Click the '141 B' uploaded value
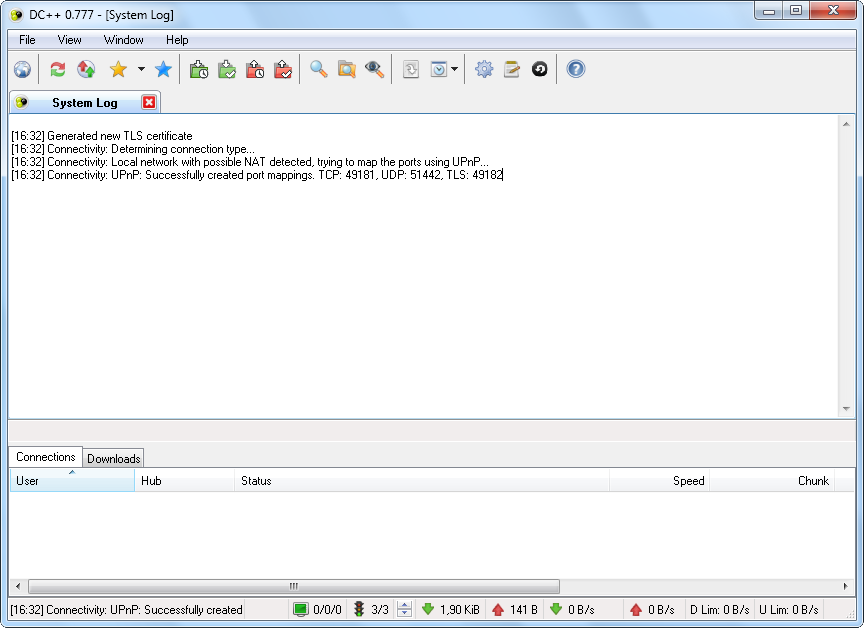This screenshot has width=864, height=628. coord(523,610)
